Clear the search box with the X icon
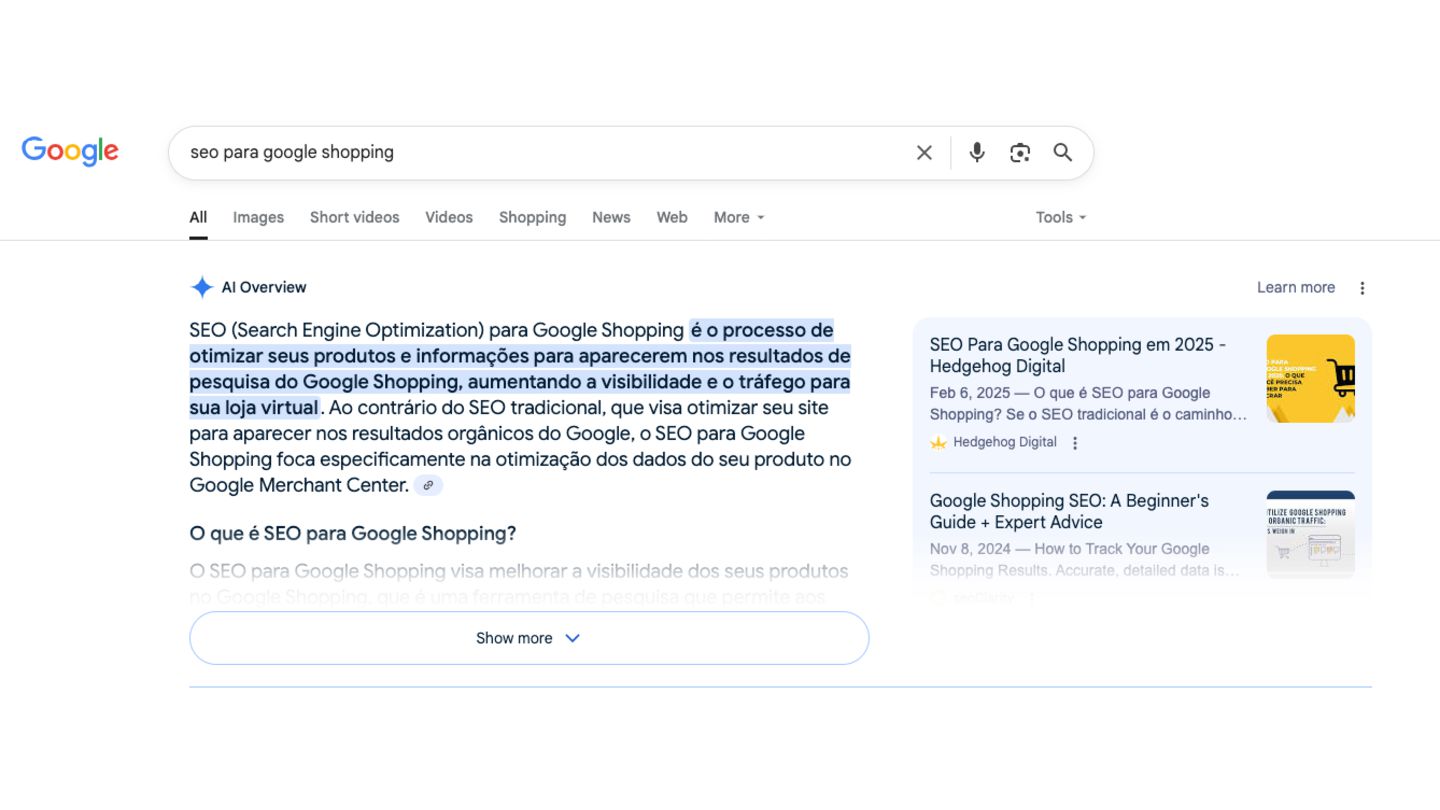The width and height of the screenshot is (1440, 810). pos(924,152)
